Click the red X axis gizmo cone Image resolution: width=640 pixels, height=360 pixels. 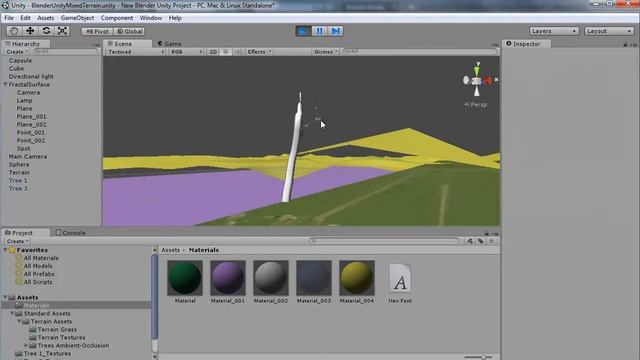(487, 80)
